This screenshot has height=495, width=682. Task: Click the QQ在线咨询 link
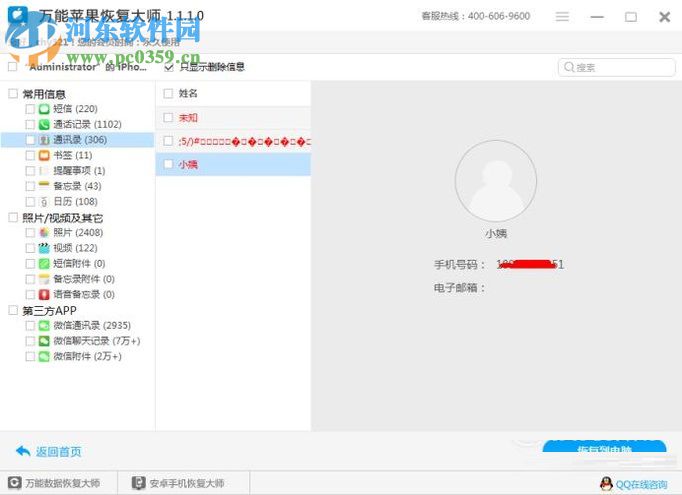click(642, 484)
